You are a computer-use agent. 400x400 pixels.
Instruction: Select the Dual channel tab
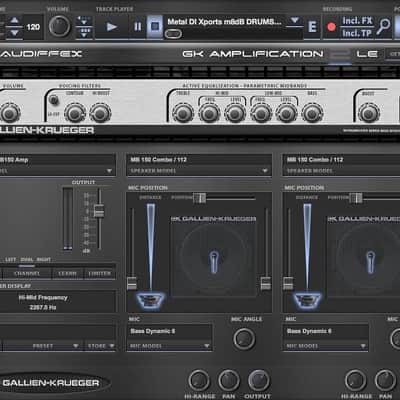pos(27,259)
